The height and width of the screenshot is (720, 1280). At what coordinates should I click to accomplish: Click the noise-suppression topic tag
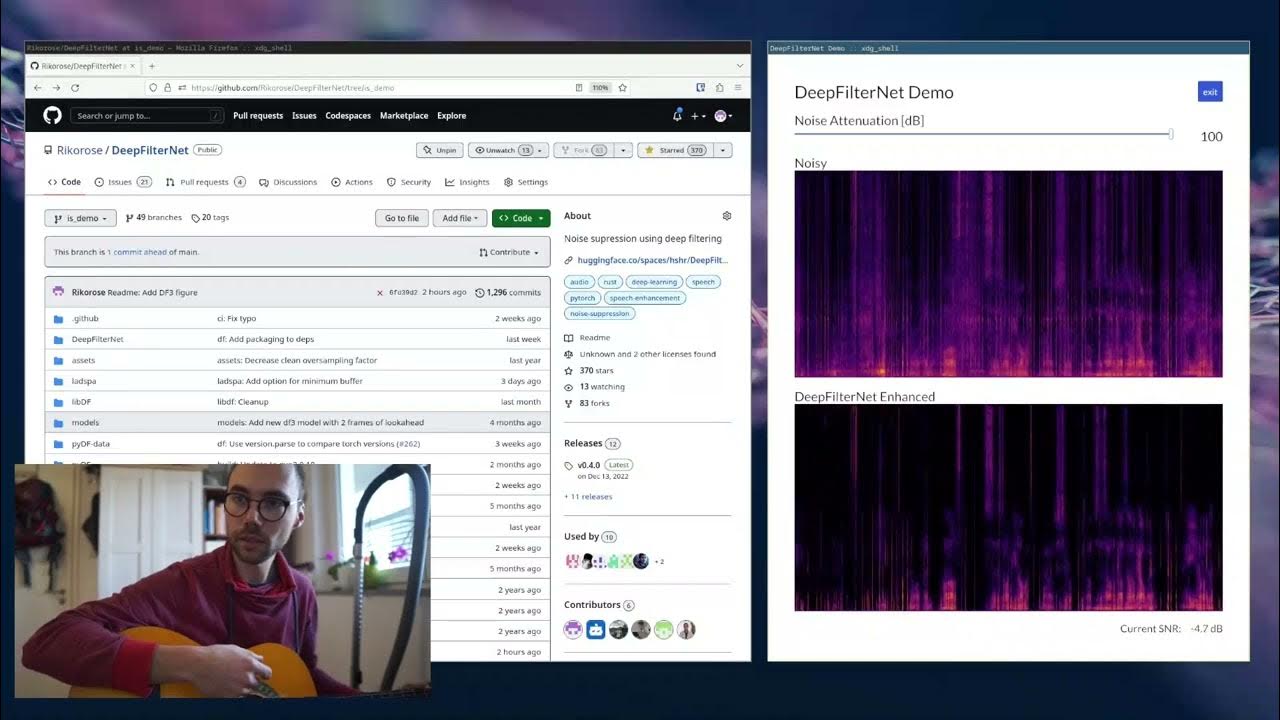pyautogui.click(x=600, y=314)
